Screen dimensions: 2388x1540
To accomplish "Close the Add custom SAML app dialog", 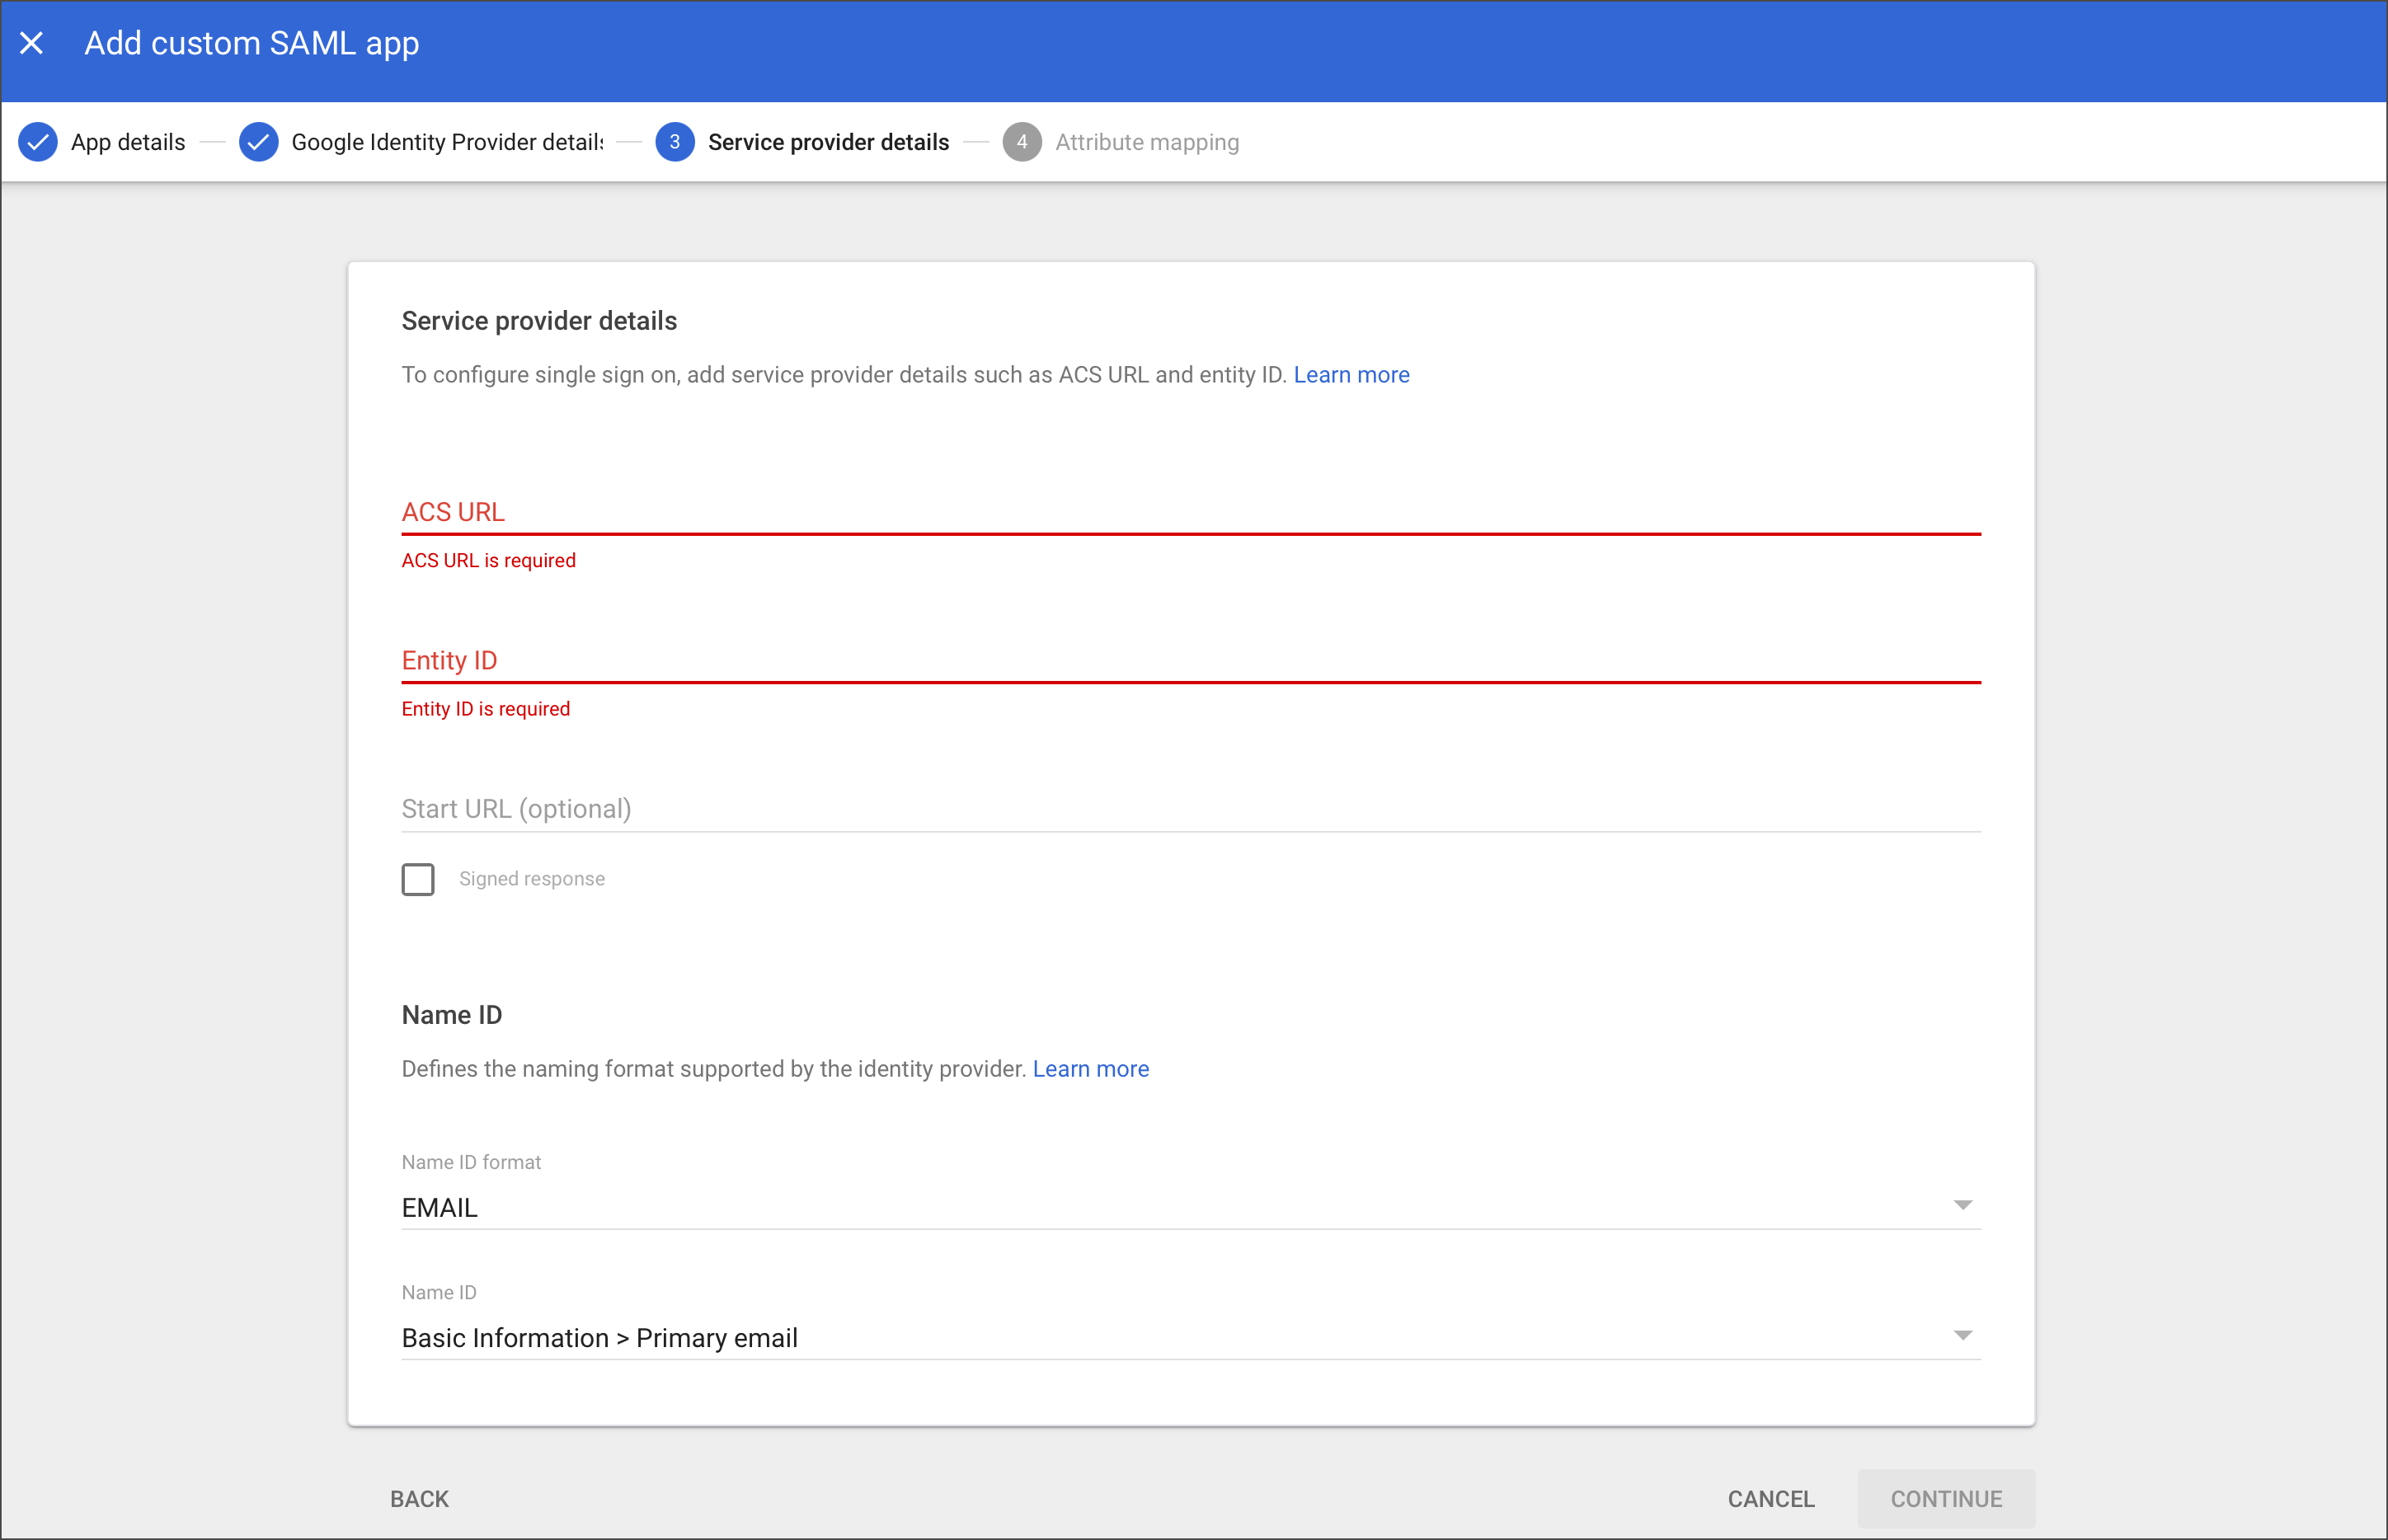I will pyautogui.click(x=32, y=43).
